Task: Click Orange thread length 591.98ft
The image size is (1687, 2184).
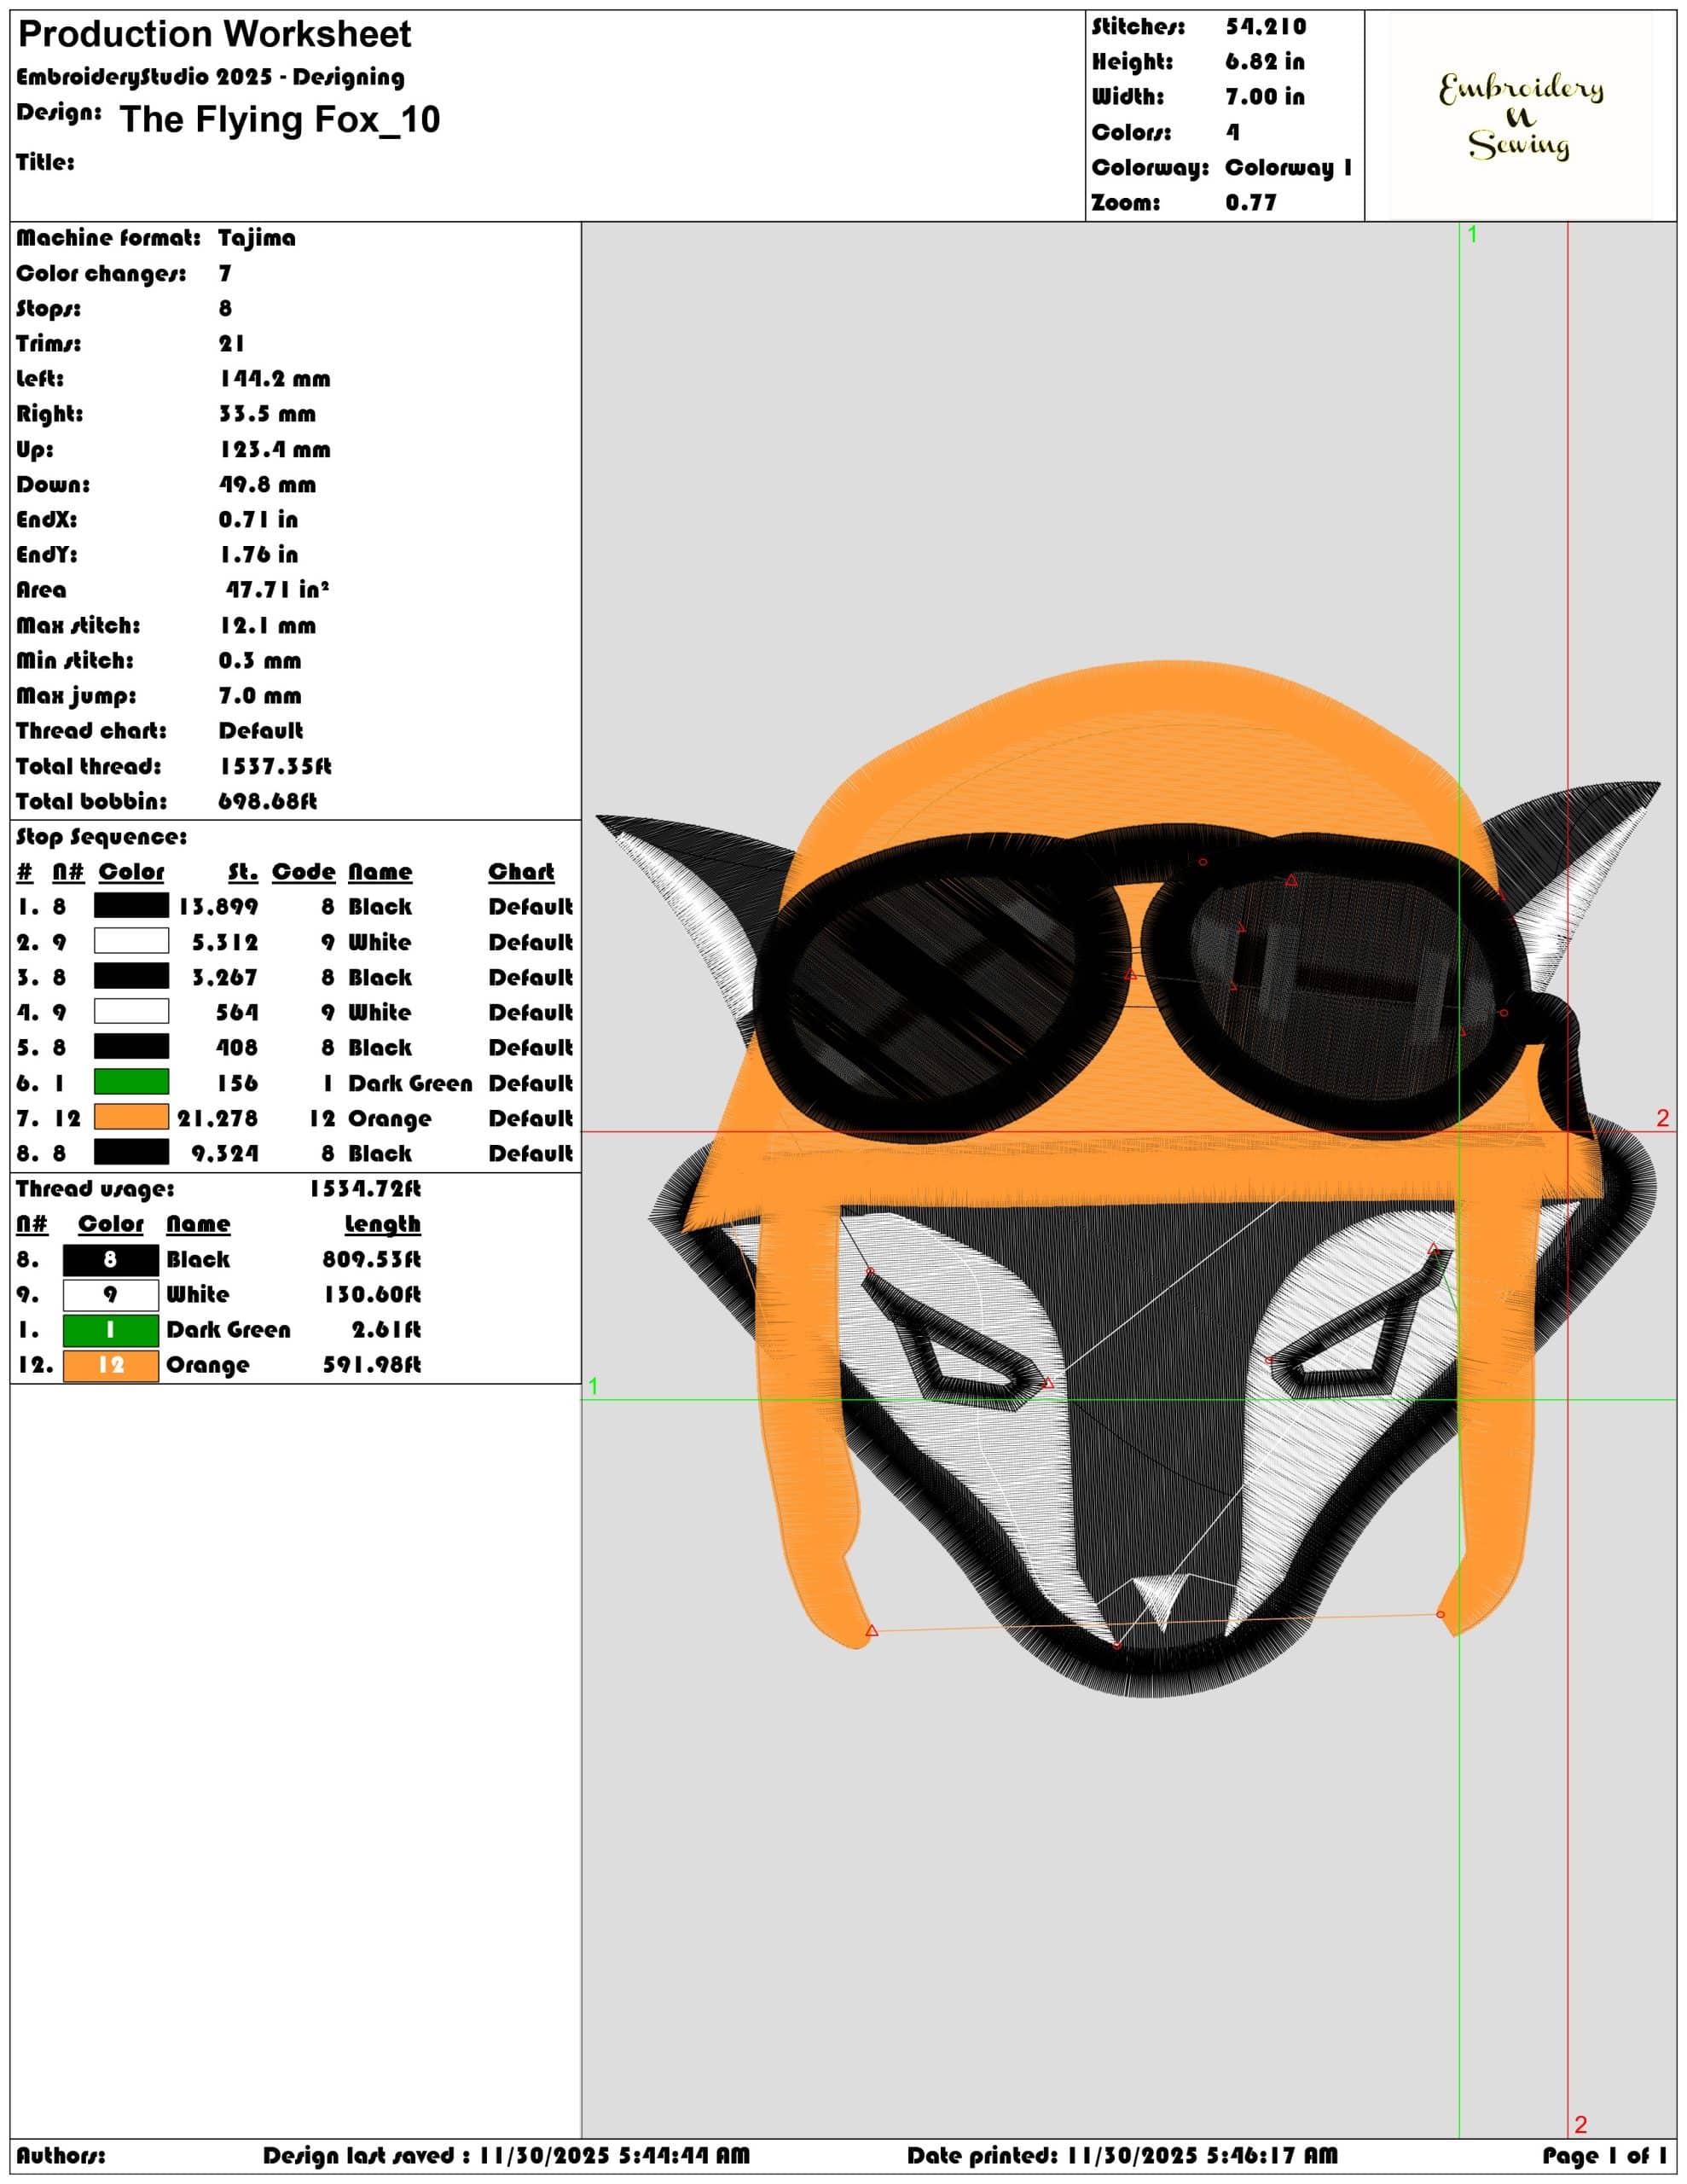Action: pos(372,1365)
